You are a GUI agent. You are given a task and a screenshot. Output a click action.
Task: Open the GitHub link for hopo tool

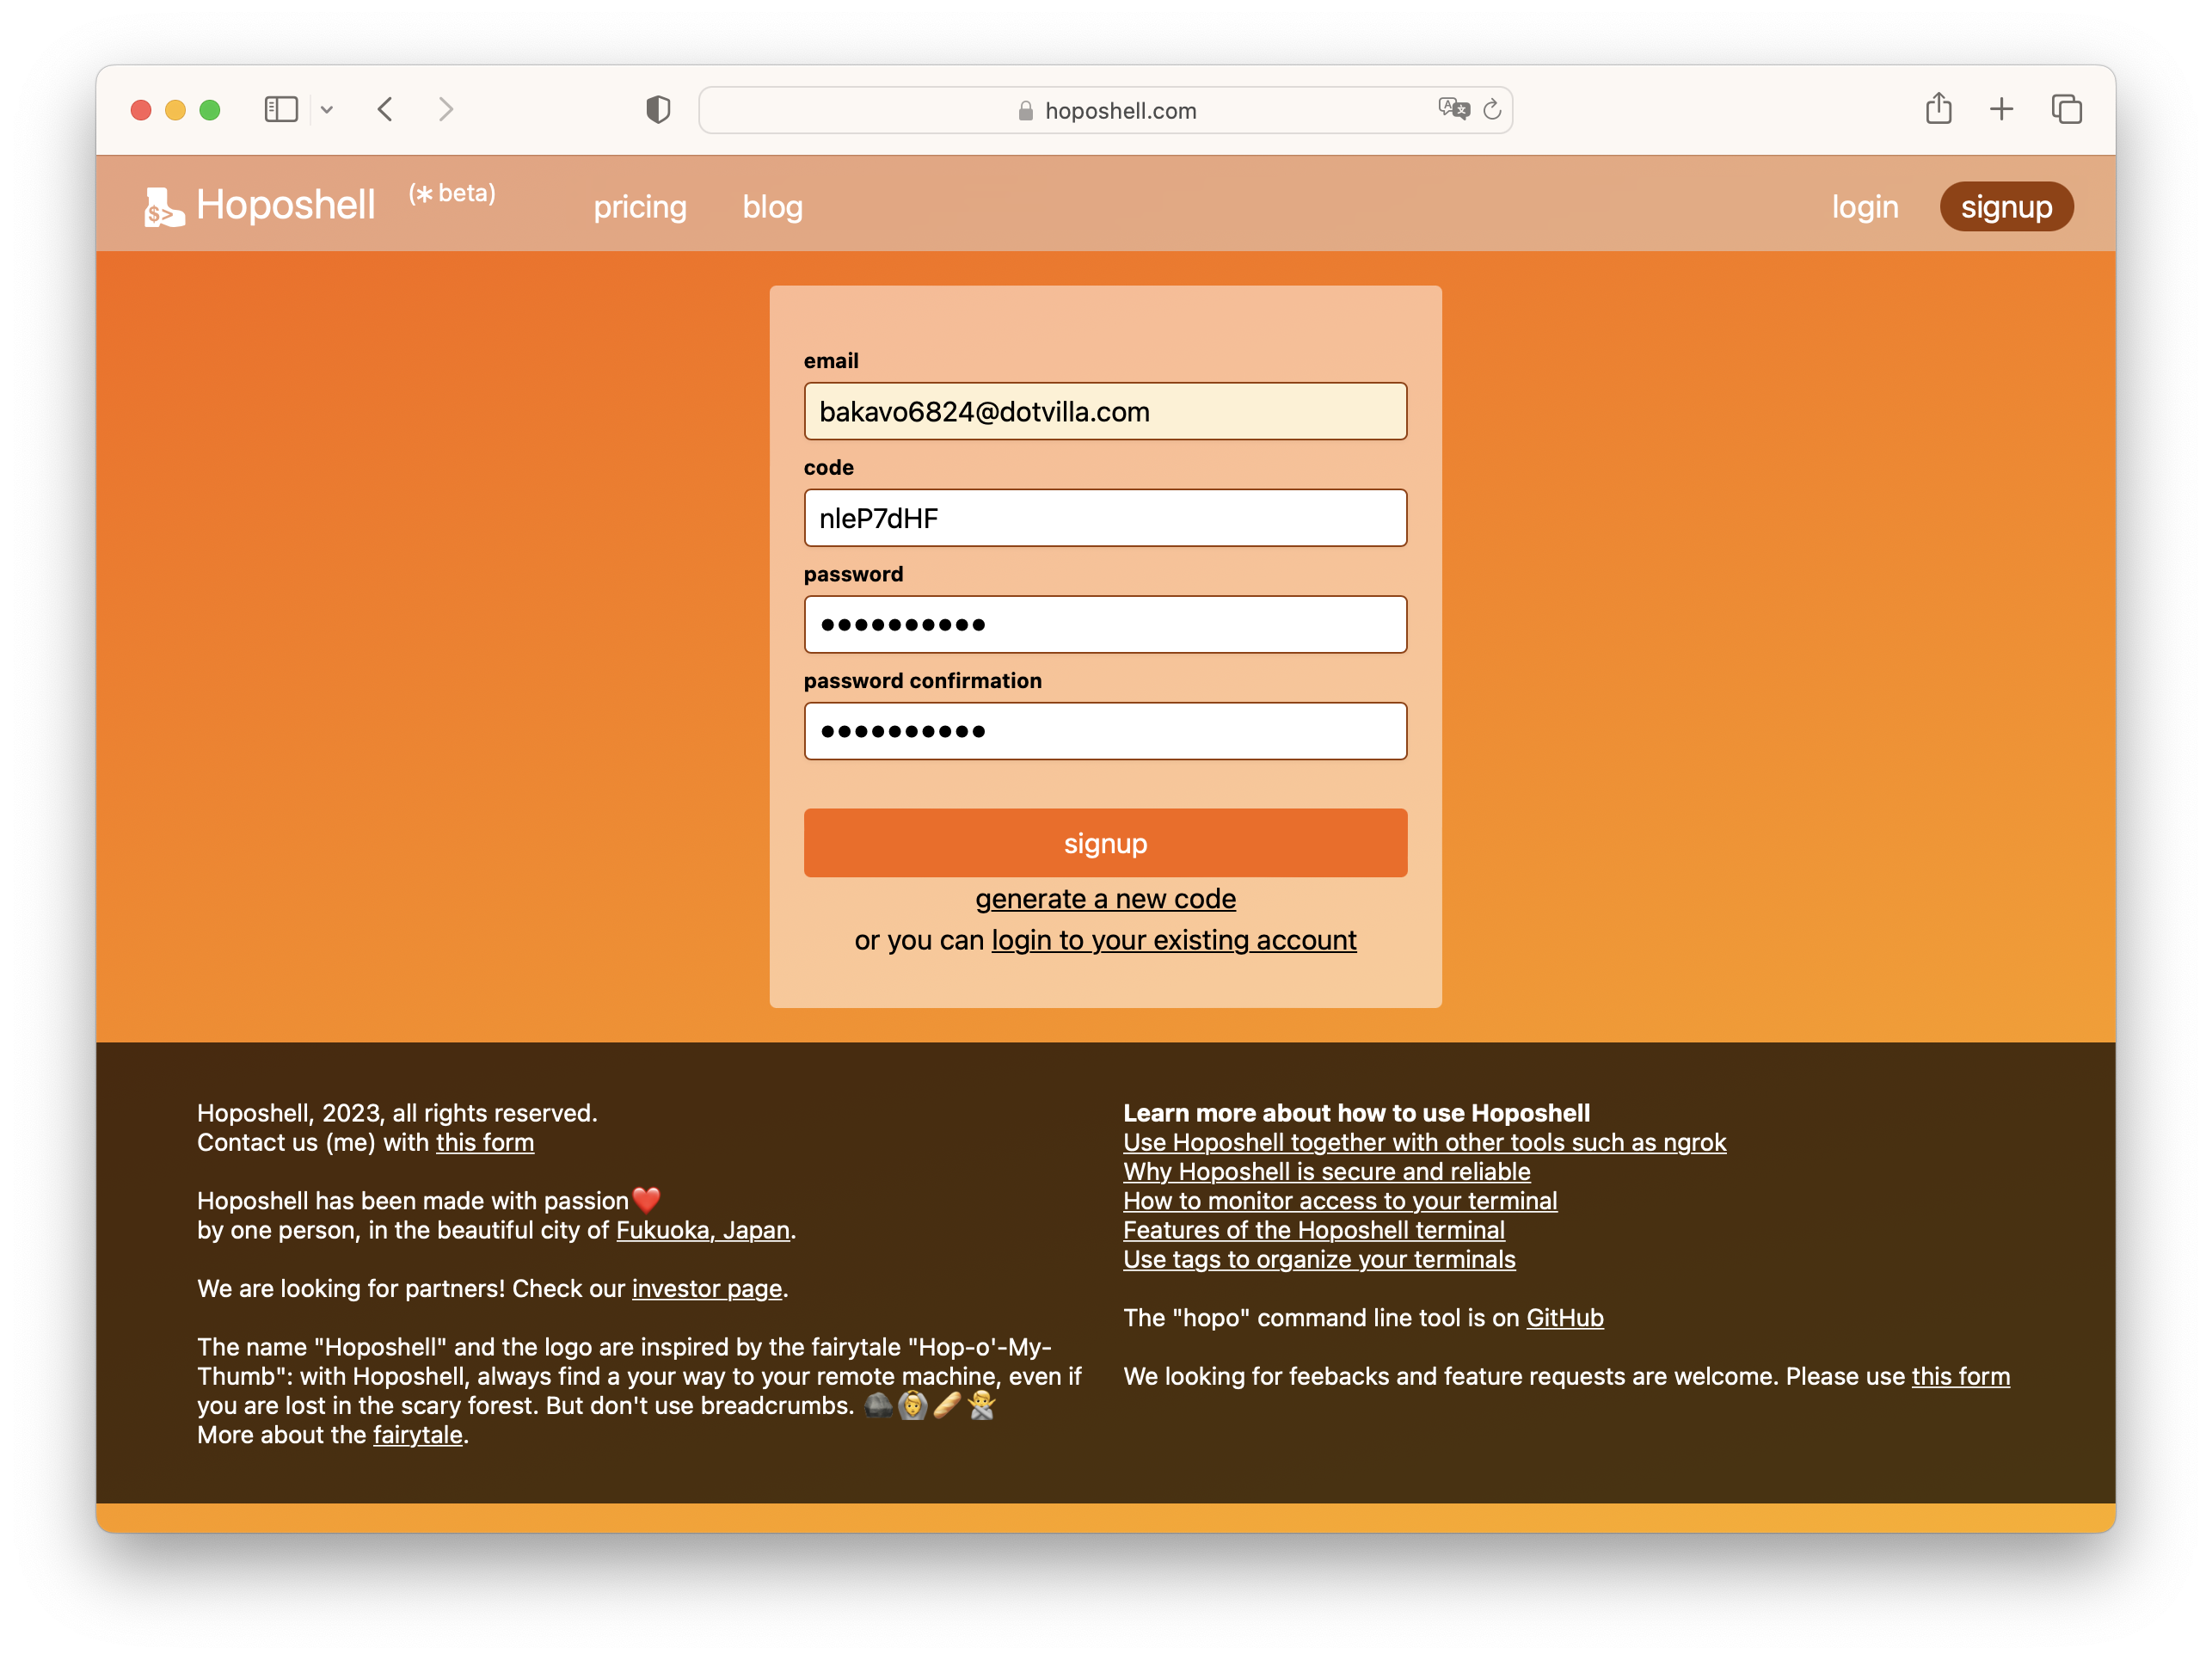(x=1564, y=1317)
